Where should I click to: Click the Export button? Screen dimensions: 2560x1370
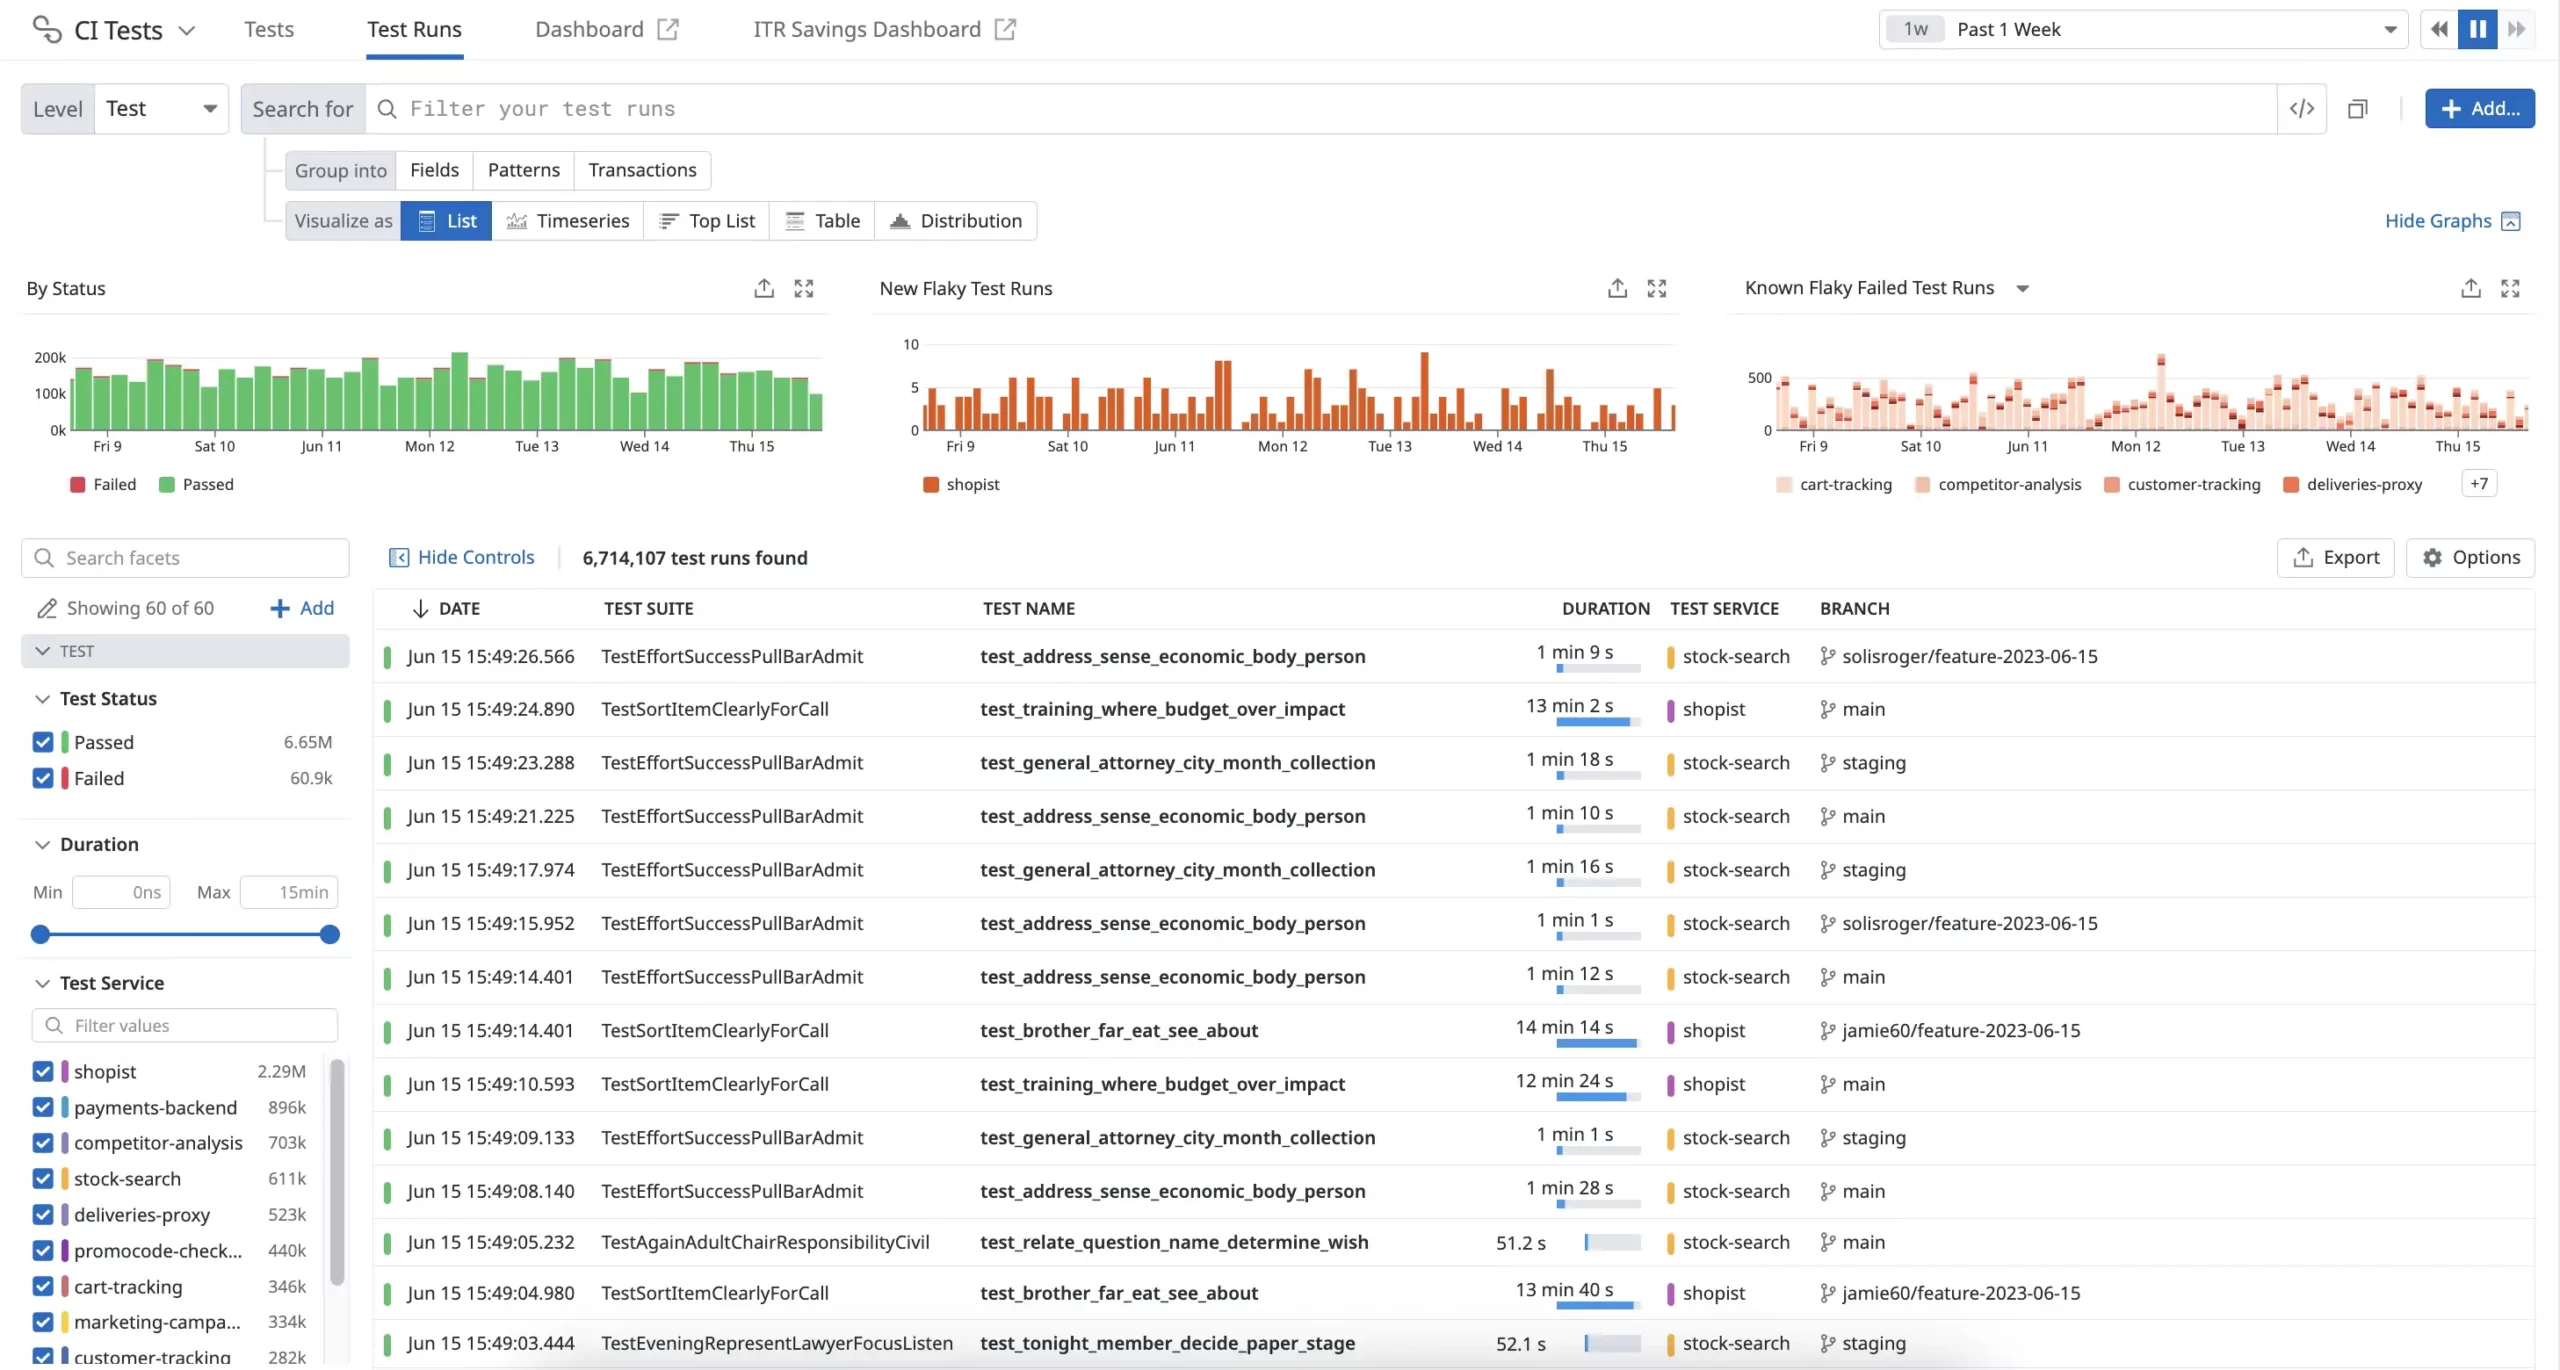click(2335, 557)
